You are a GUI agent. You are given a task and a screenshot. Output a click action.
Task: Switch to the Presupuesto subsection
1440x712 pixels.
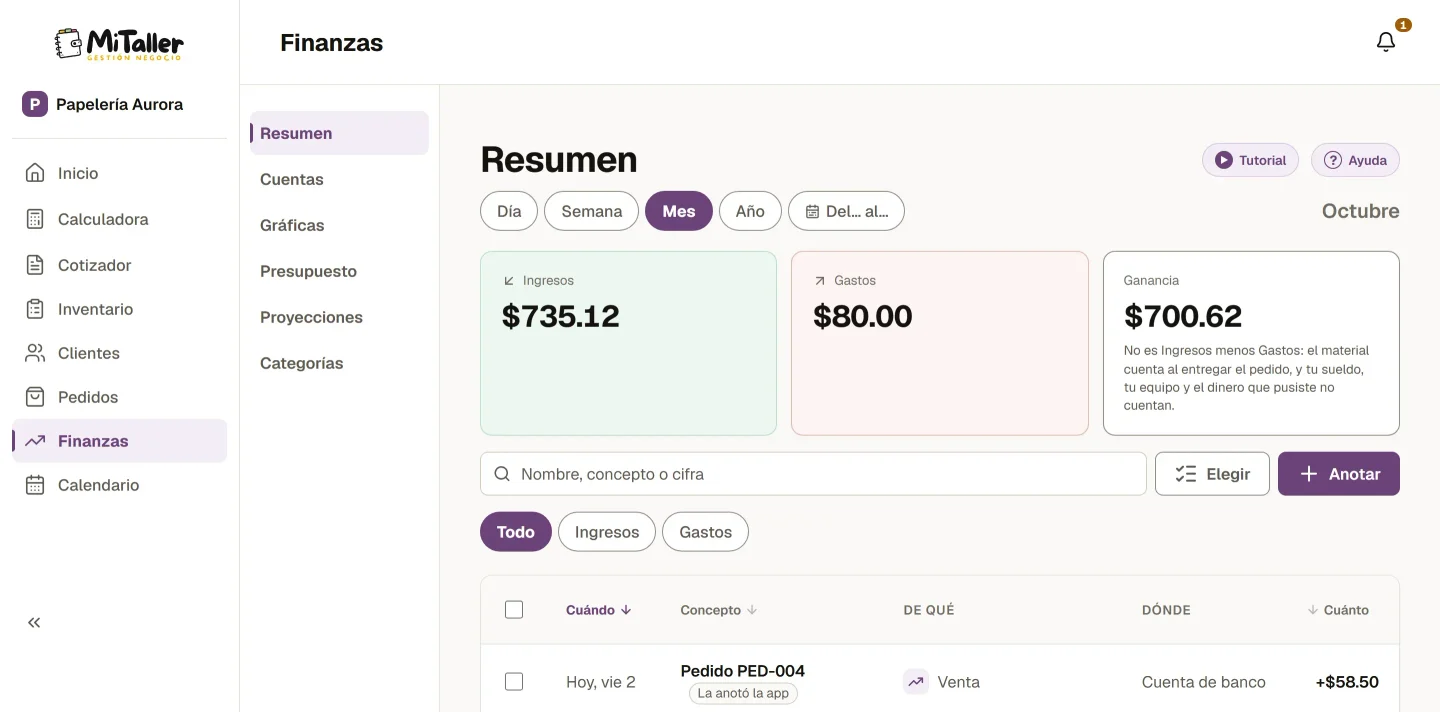339,271
